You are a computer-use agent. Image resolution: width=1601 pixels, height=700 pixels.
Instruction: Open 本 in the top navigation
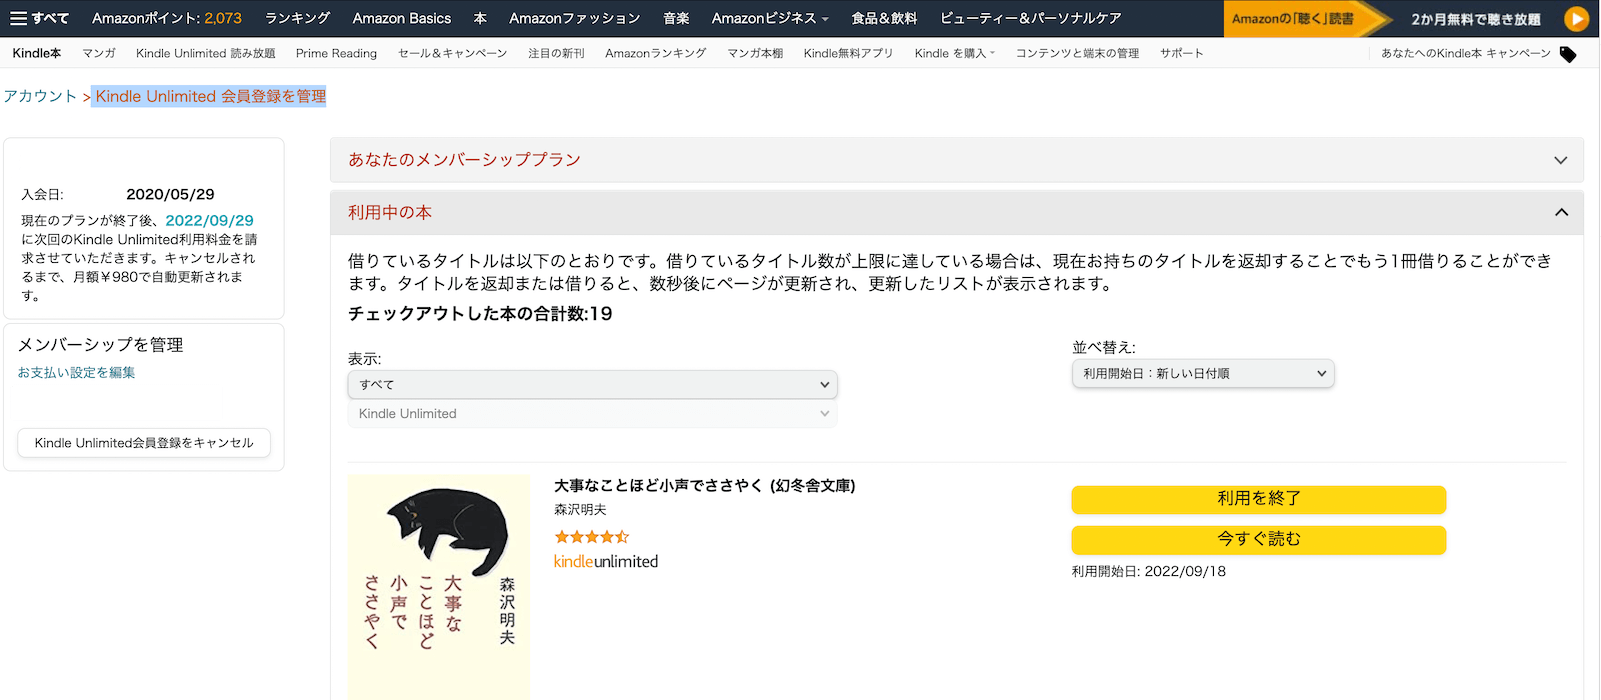tap(480, 18)
